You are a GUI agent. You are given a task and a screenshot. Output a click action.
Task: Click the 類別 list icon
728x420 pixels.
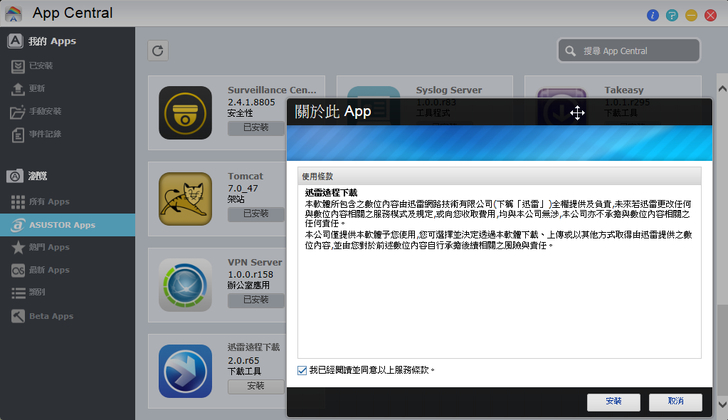(x=18, y=292)
